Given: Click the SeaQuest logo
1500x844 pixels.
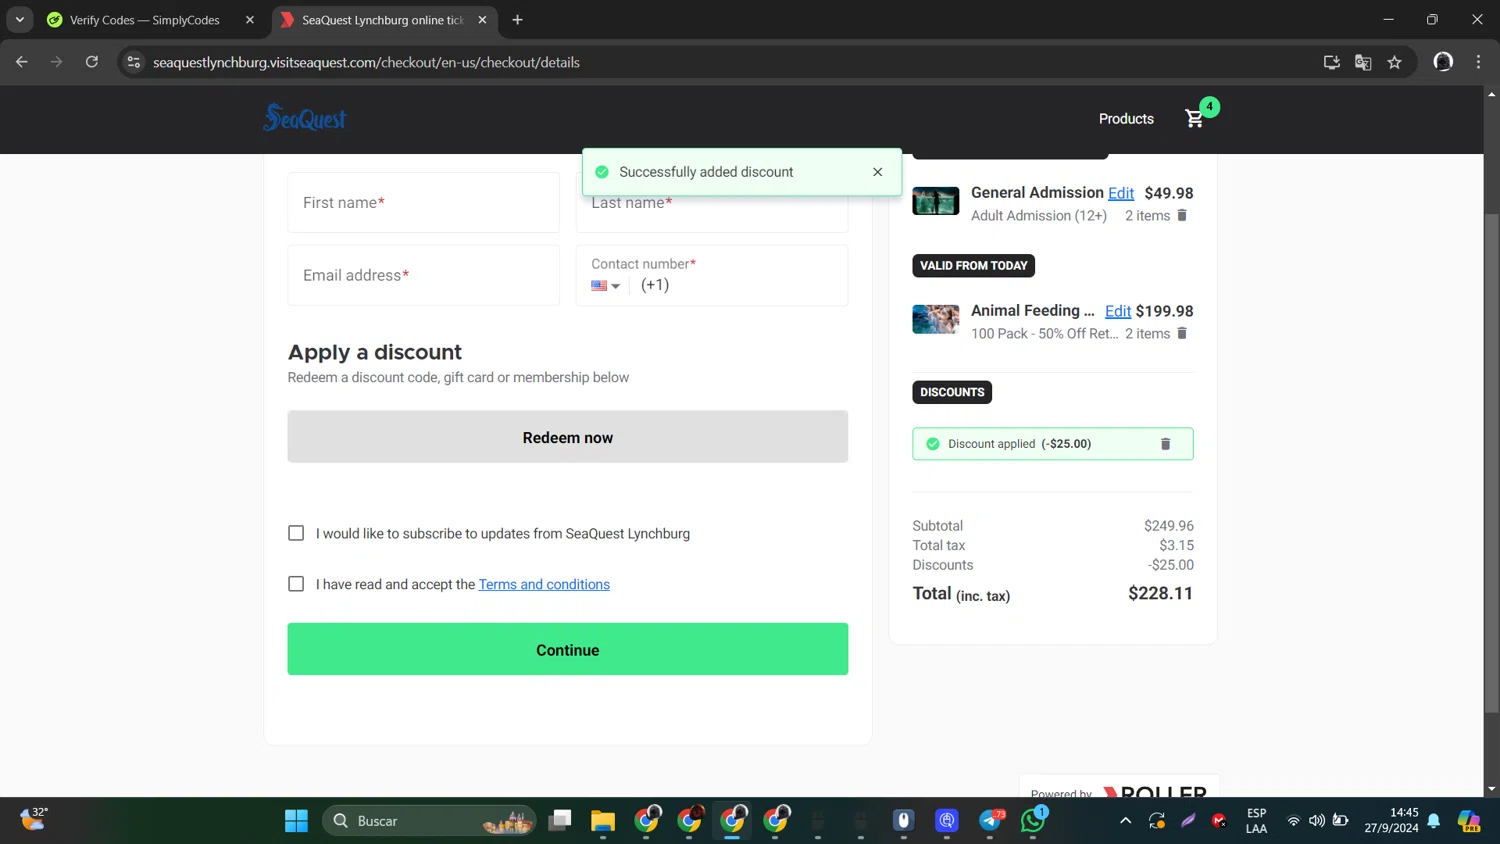Looking at the screenshot, I should [305, 118].
